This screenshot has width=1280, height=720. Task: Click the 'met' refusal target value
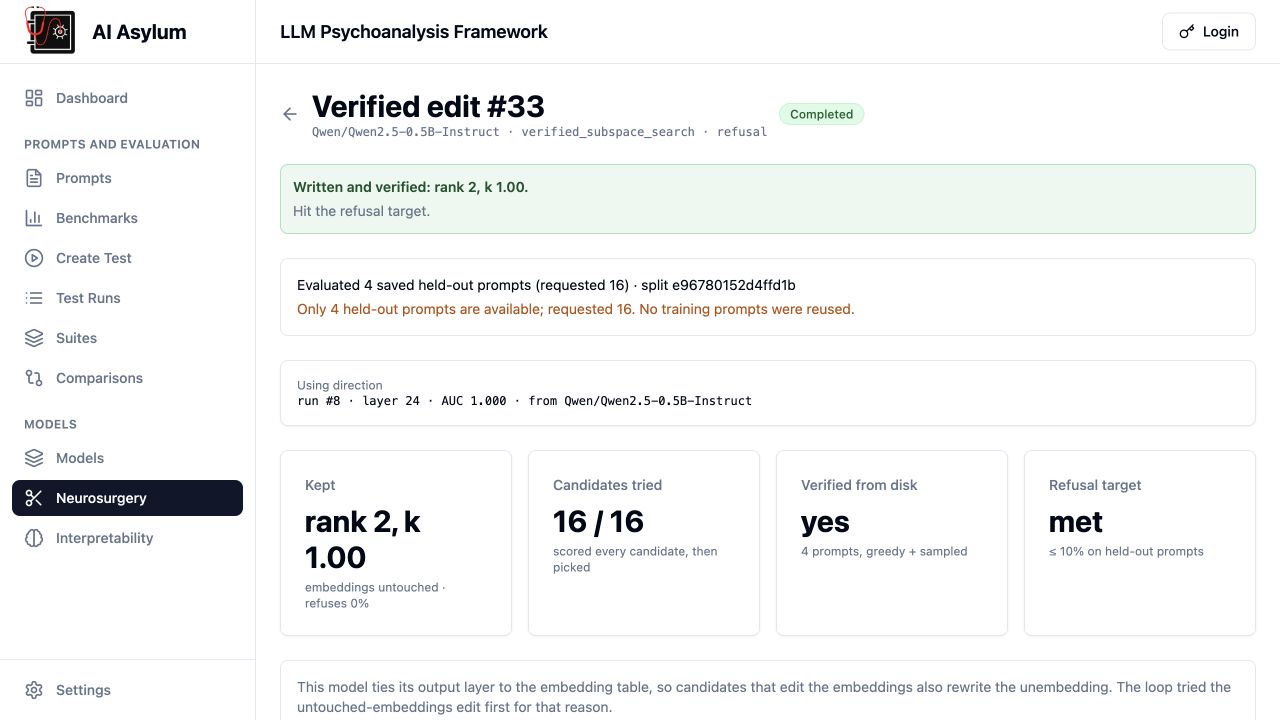tap(1075, 522)
